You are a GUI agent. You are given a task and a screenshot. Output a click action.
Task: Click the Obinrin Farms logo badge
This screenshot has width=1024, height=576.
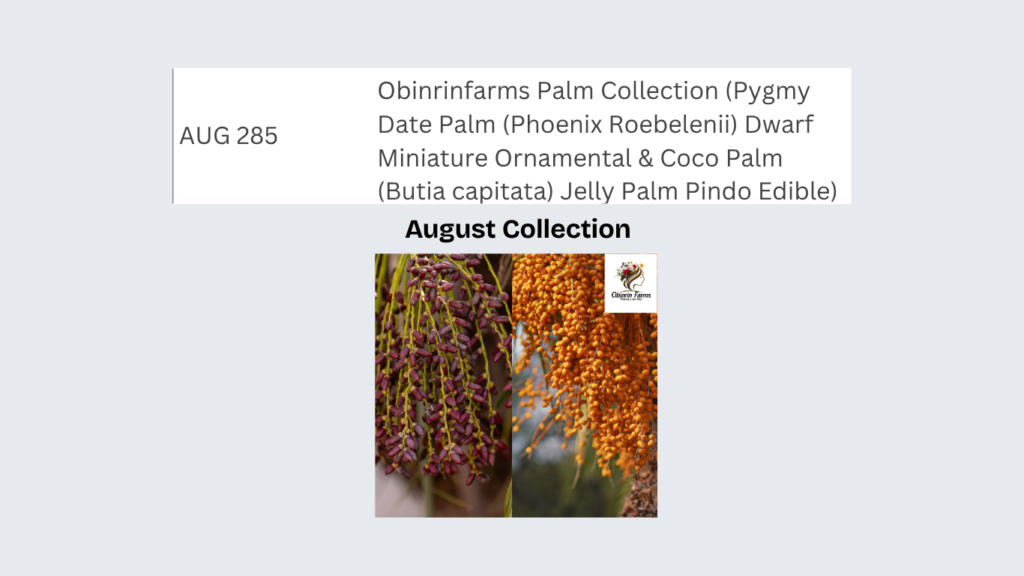pos(630,283)
